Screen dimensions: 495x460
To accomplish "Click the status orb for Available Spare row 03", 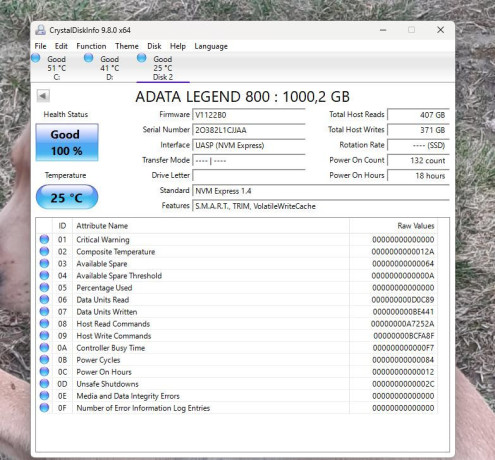I will 44,263.
